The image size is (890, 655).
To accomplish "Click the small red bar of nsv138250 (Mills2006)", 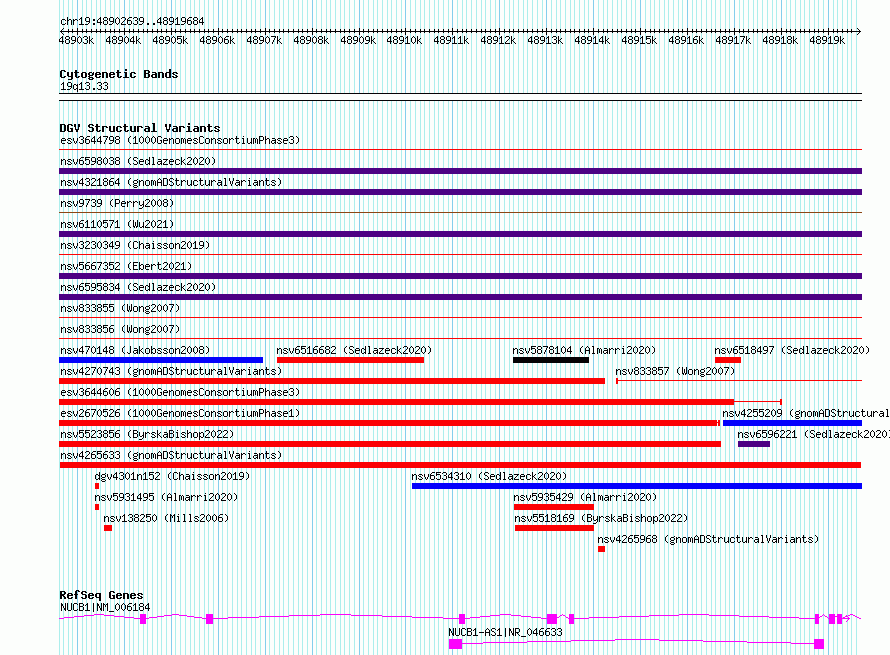I will (108, 528).
